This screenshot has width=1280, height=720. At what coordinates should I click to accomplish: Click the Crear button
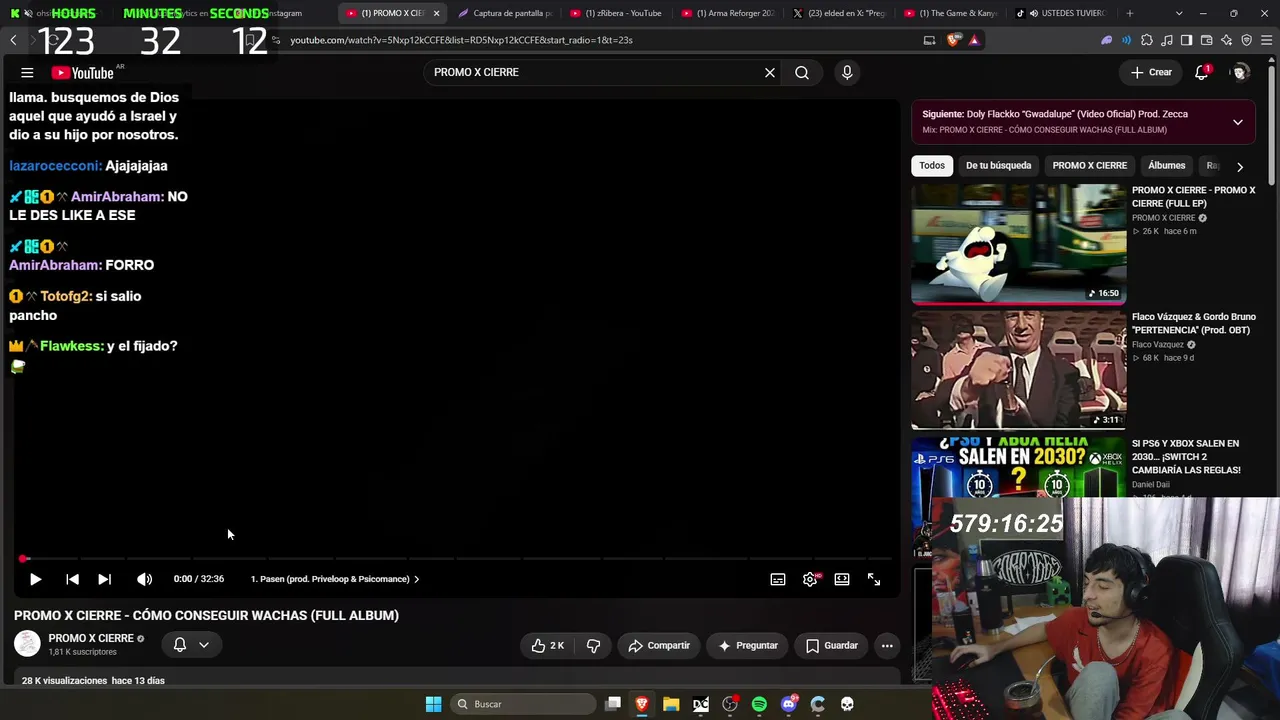coord(1151,72)
